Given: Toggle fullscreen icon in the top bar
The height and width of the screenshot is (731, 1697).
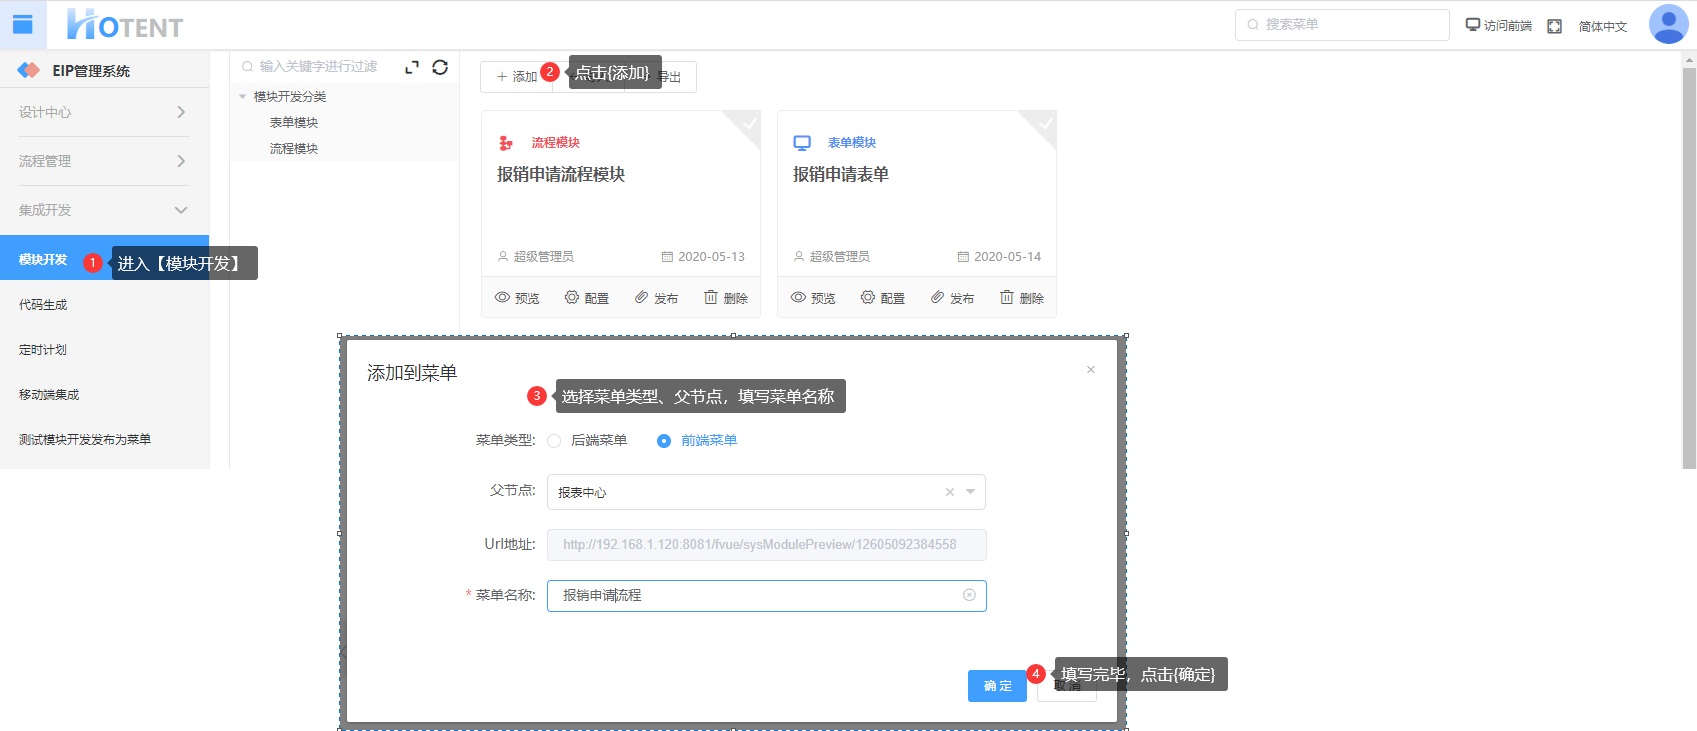Looking at the screenshot, I should click(1554, 26).
